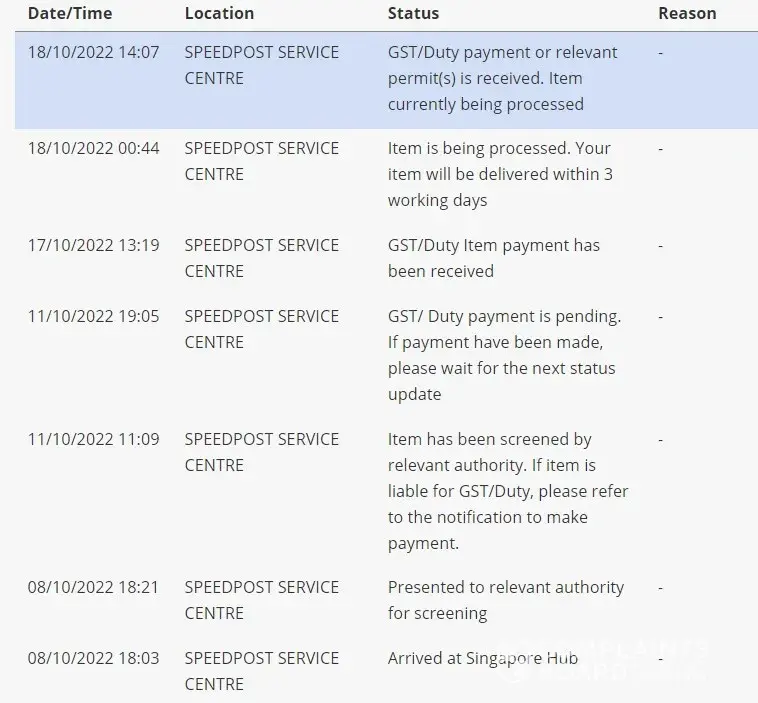
Task: Select the 18/10/2022 14:07 timestamp
Action: coord(93,52)
